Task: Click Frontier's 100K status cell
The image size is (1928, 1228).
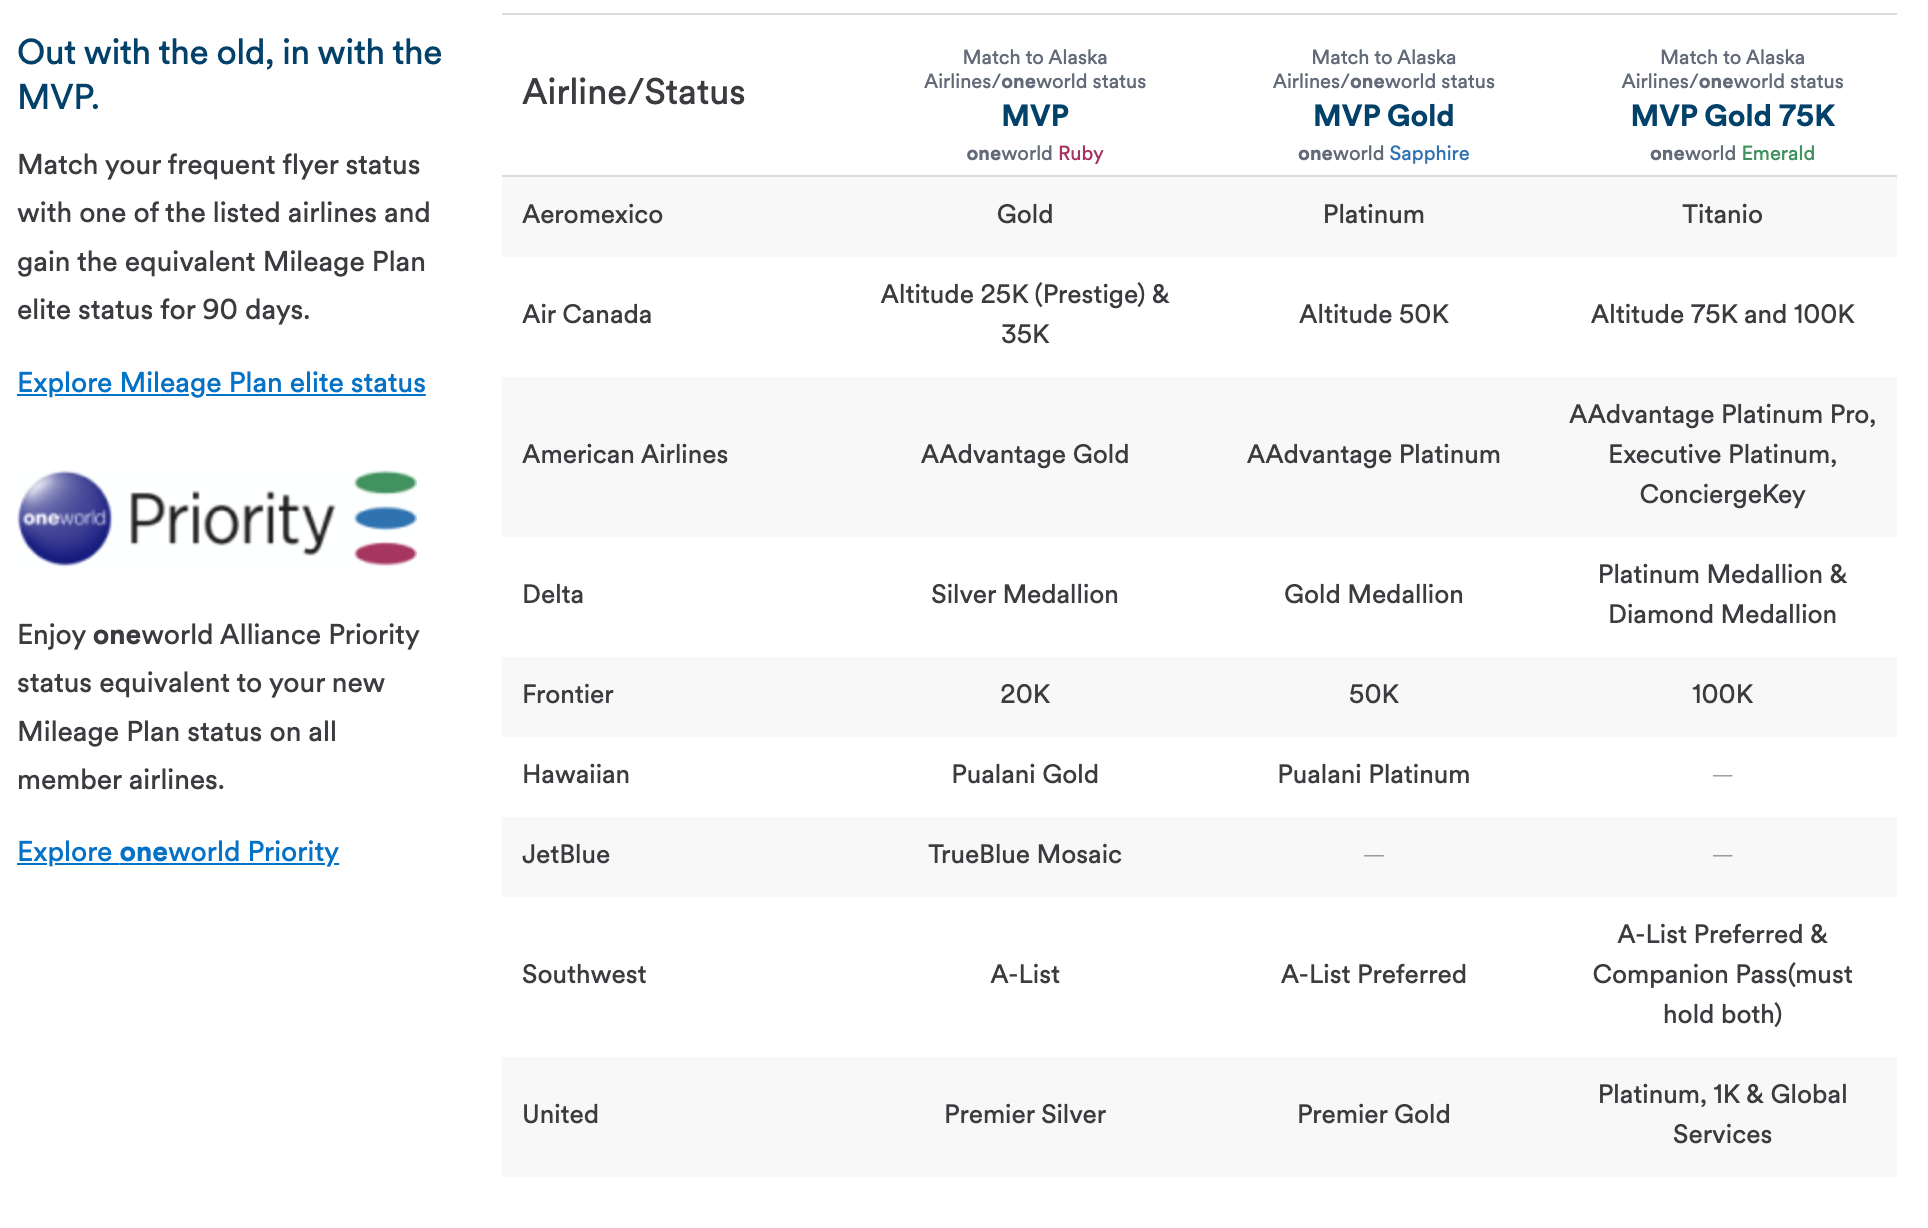Action: pos(1721,694)
